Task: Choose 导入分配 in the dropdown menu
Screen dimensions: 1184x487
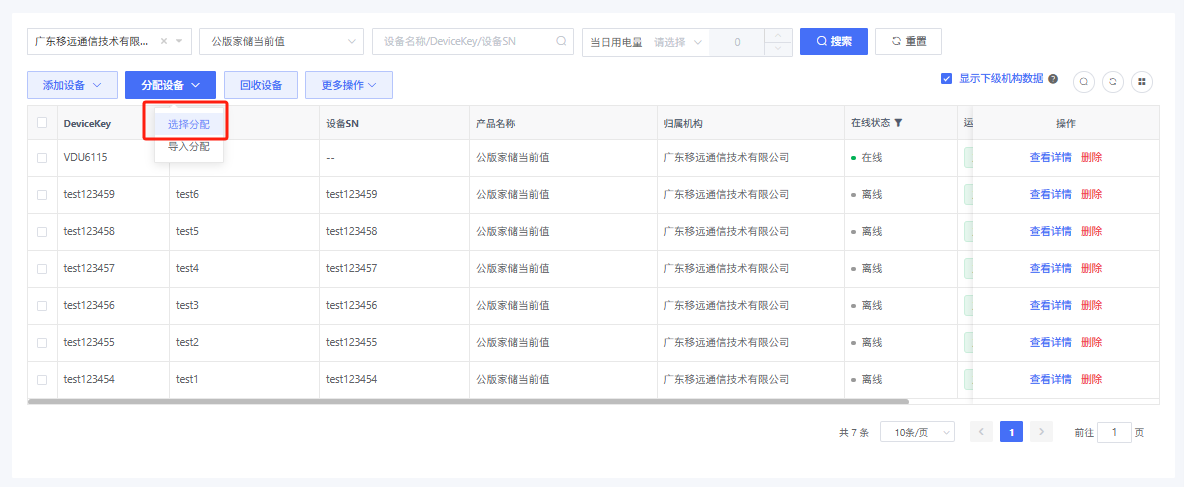Action: coord(188,147)
